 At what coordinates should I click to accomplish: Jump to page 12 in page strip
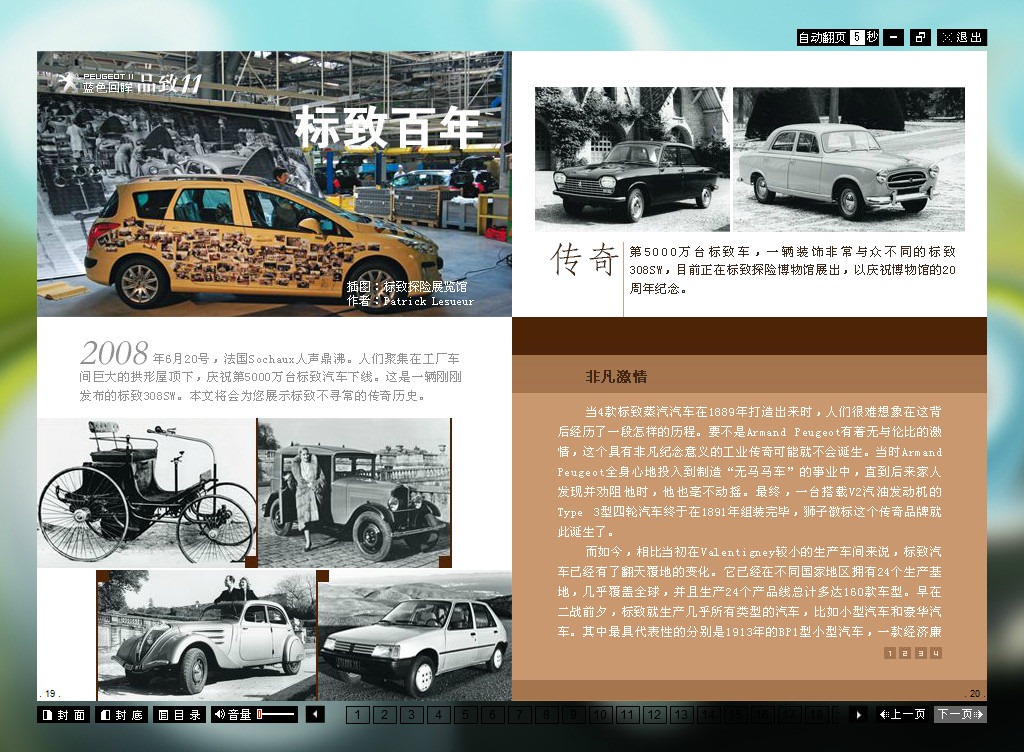pos(654,715)
